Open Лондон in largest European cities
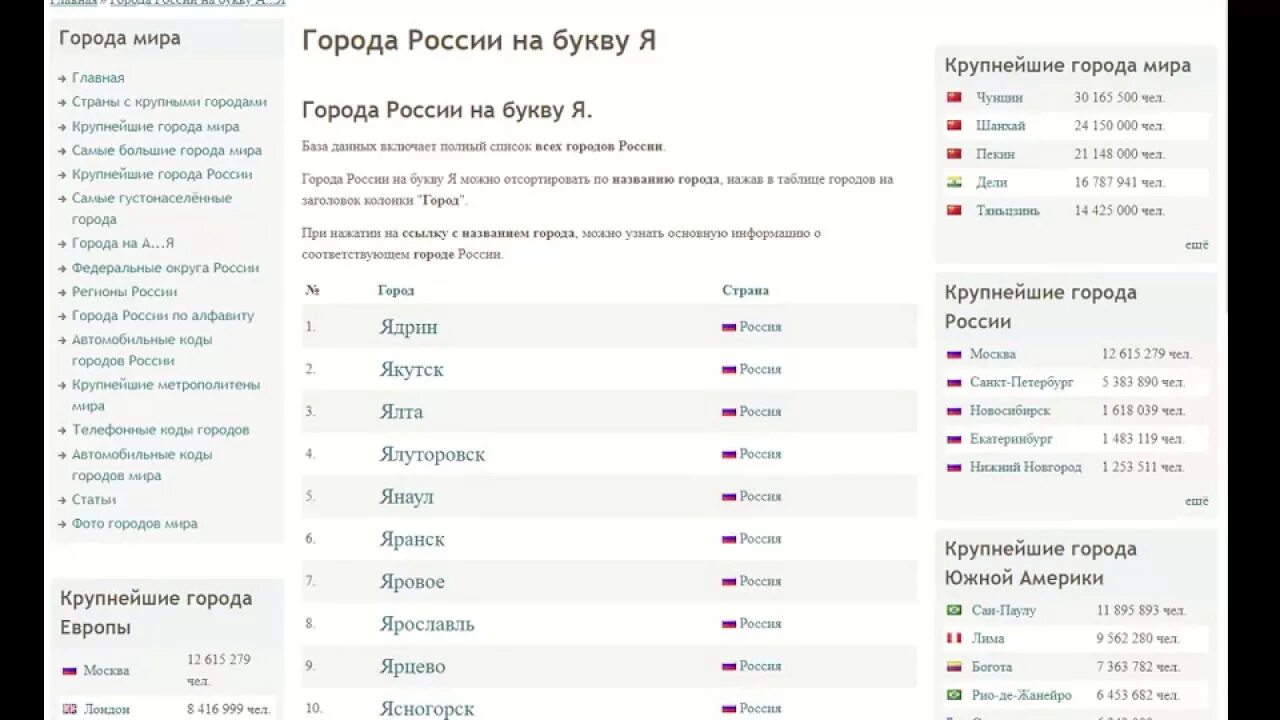Screen dimensions: 1280x720 [x=107, y=709]
